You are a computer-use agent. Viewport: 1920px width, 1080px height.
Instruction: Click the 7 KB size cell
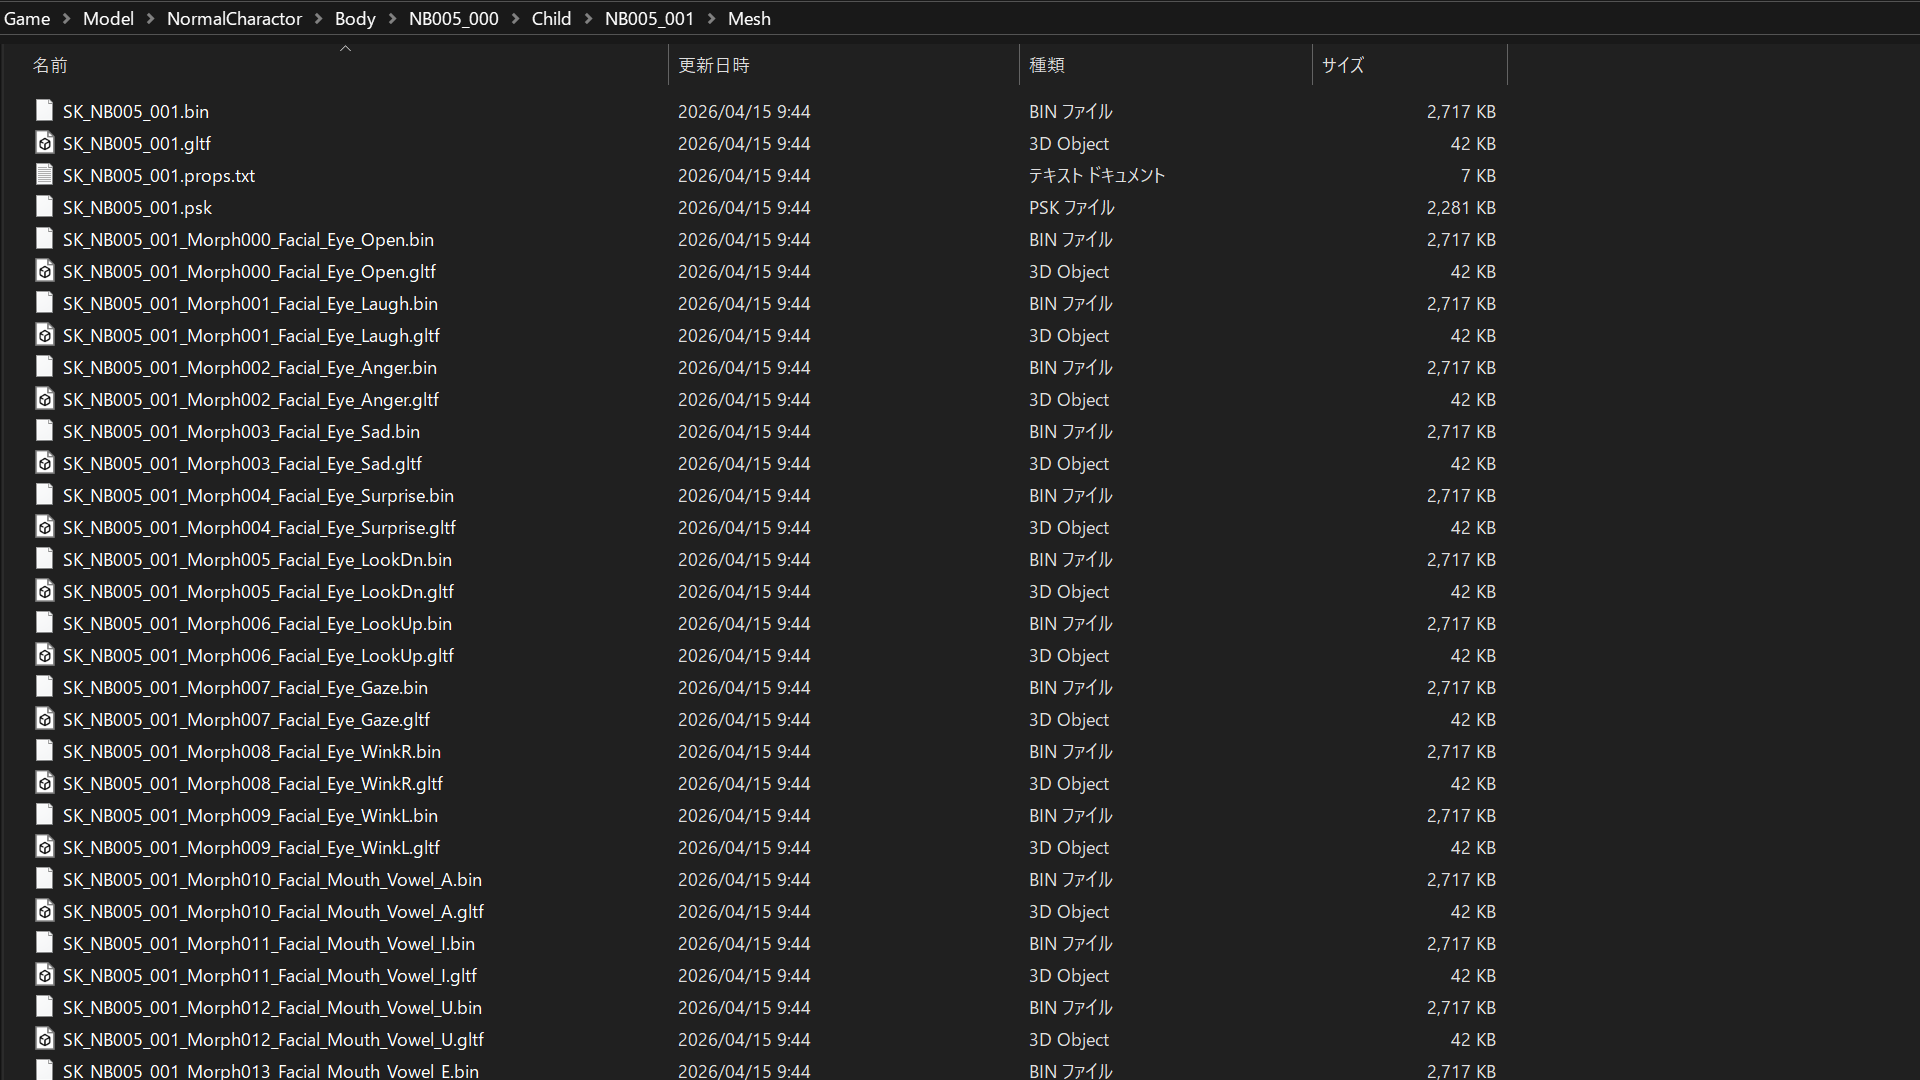[1478, 176]
